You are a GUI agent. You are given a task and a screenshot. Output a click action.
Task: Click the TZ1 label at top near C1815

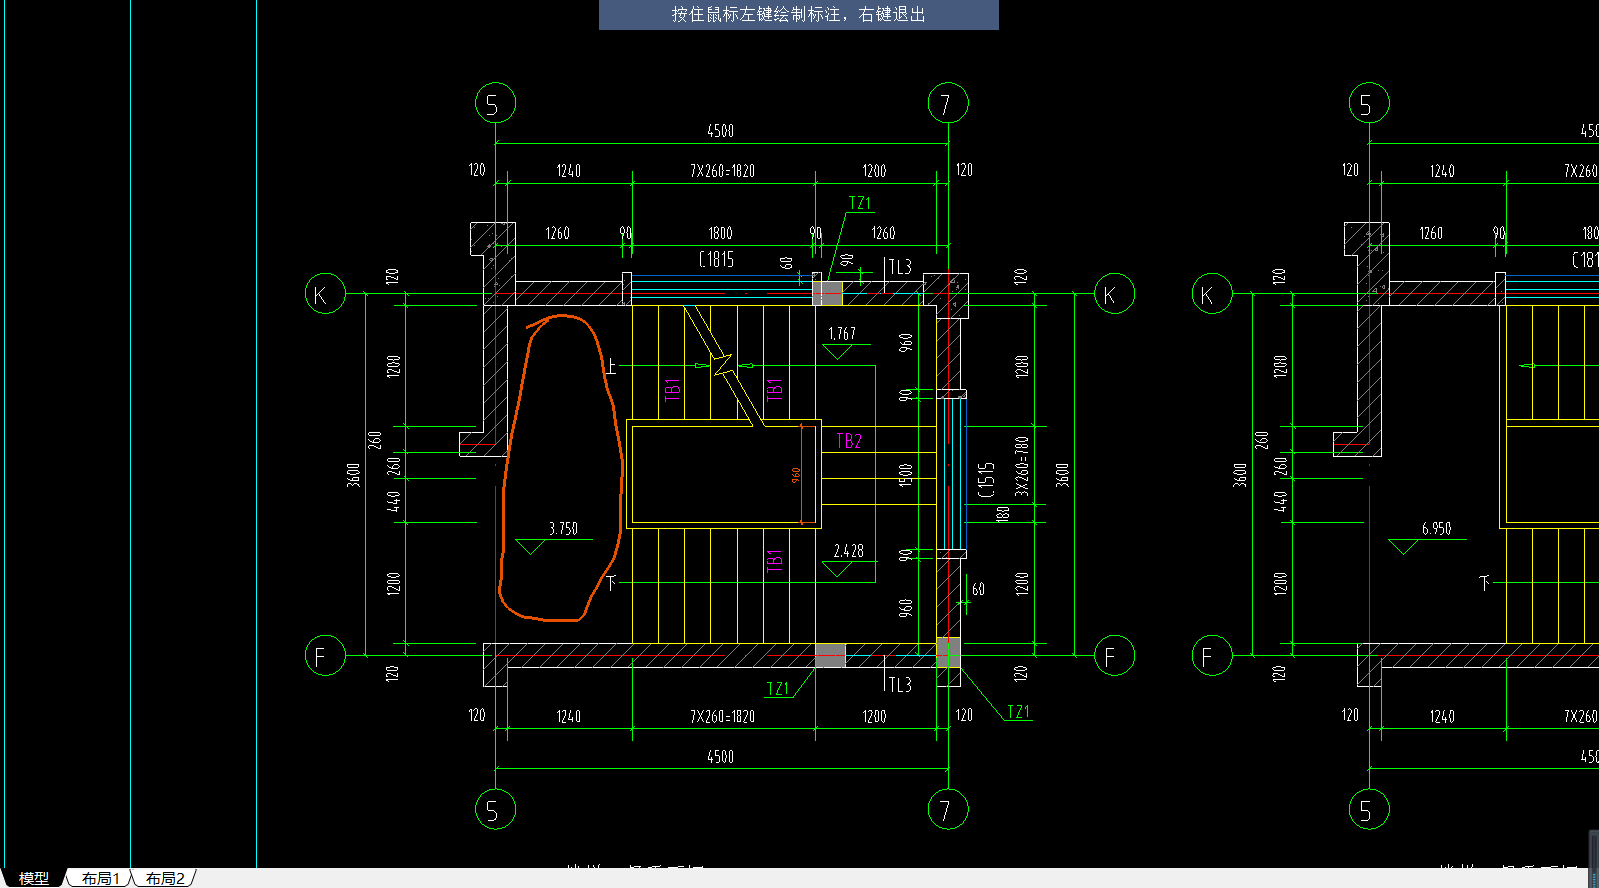860,204
